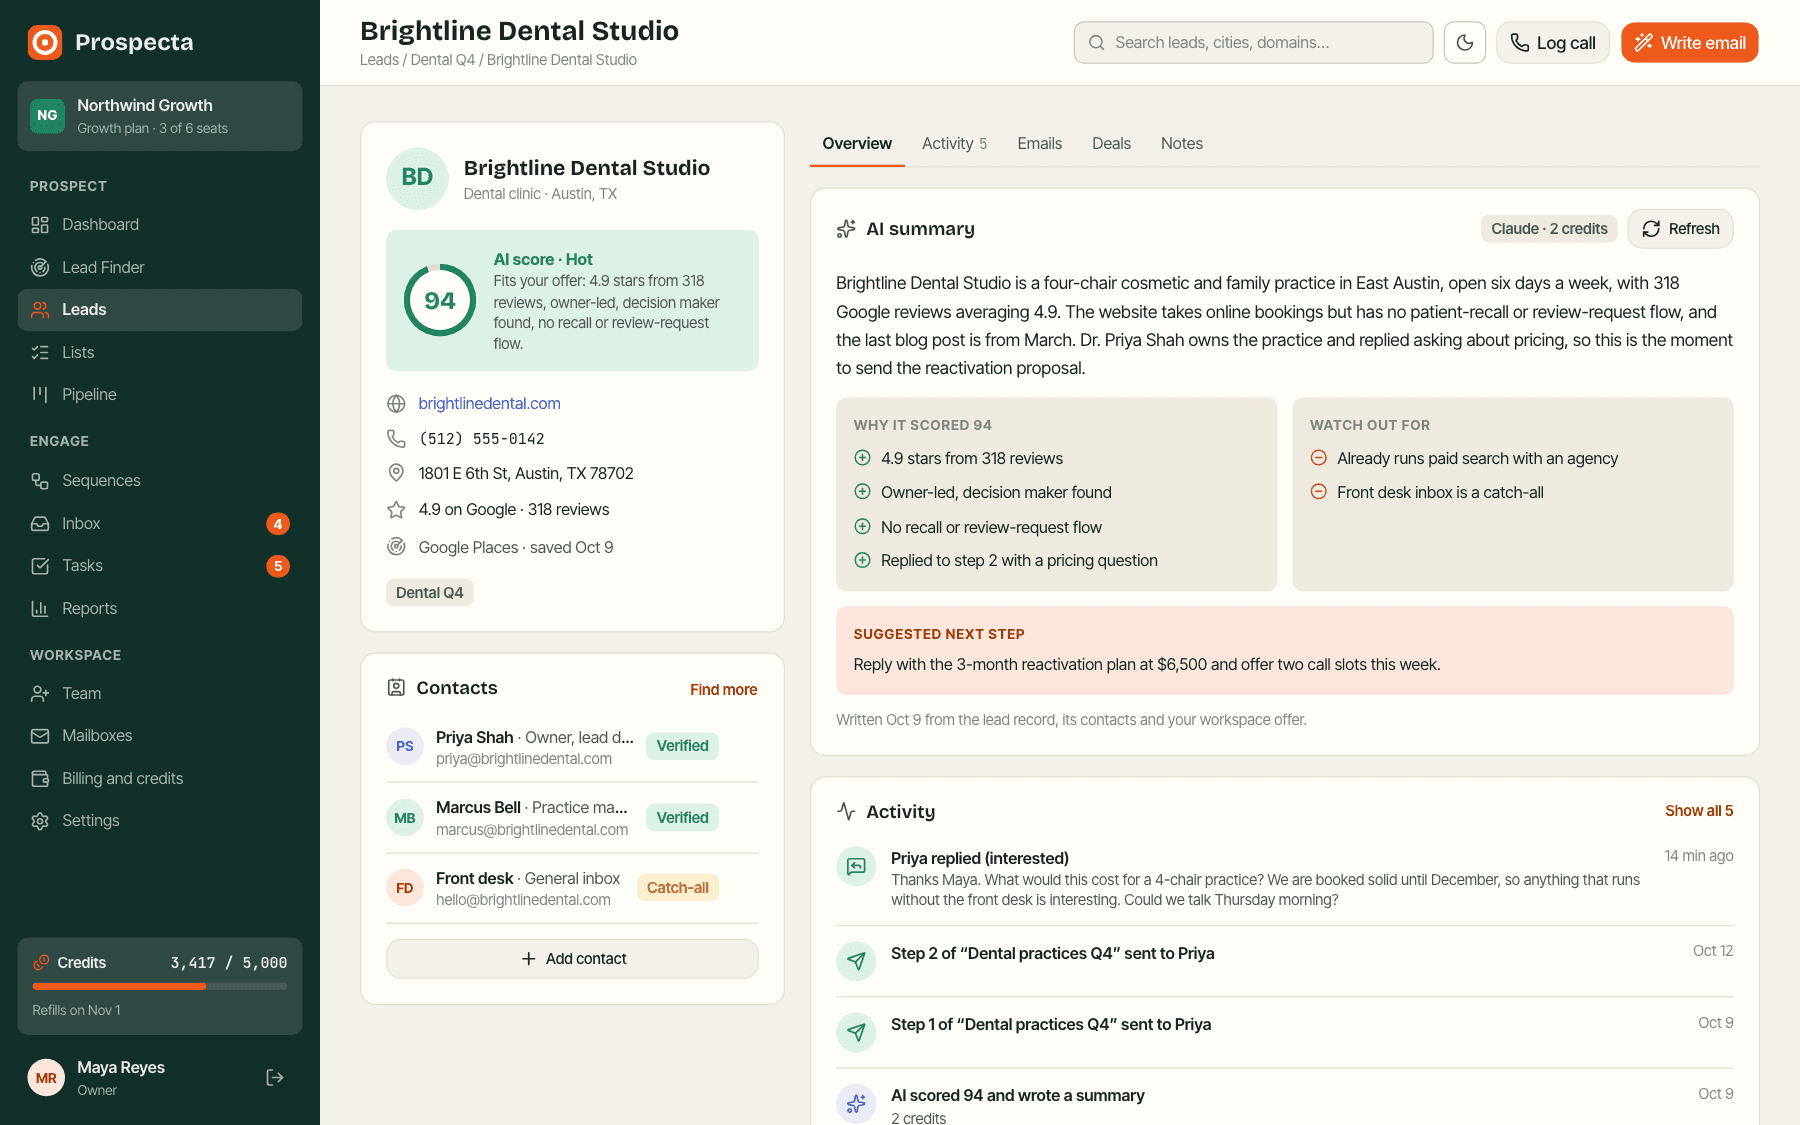
Task: Click the Prospecta logo icon
Action: (45, 42)
